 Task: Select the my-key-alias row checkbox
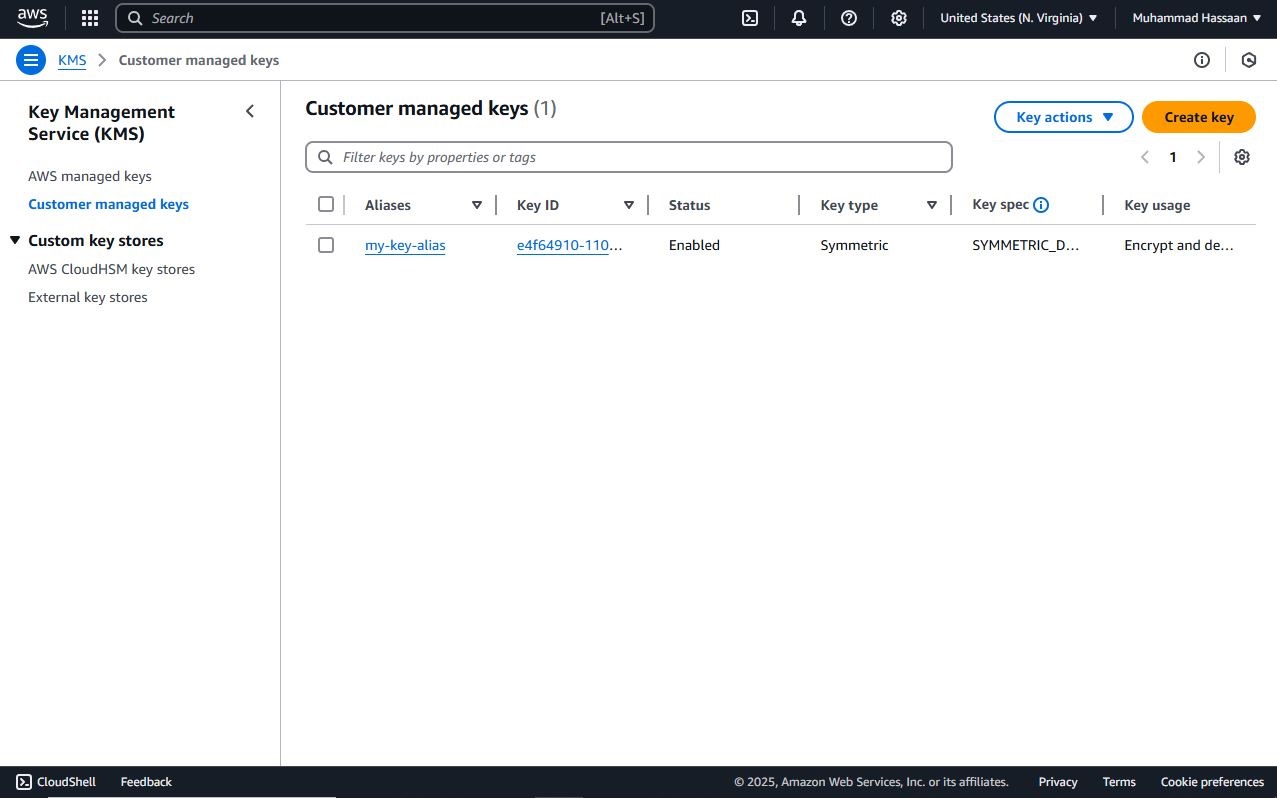[x=325, y=245]
